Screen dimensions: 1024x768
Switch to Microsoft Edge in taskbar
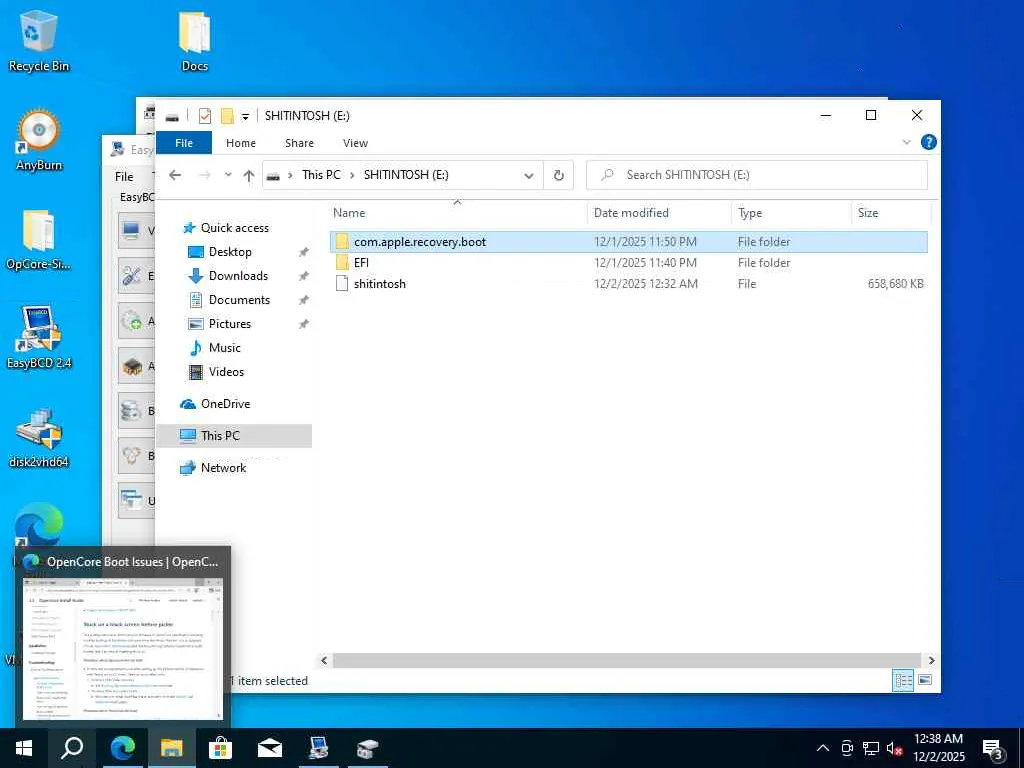point(122,748)
